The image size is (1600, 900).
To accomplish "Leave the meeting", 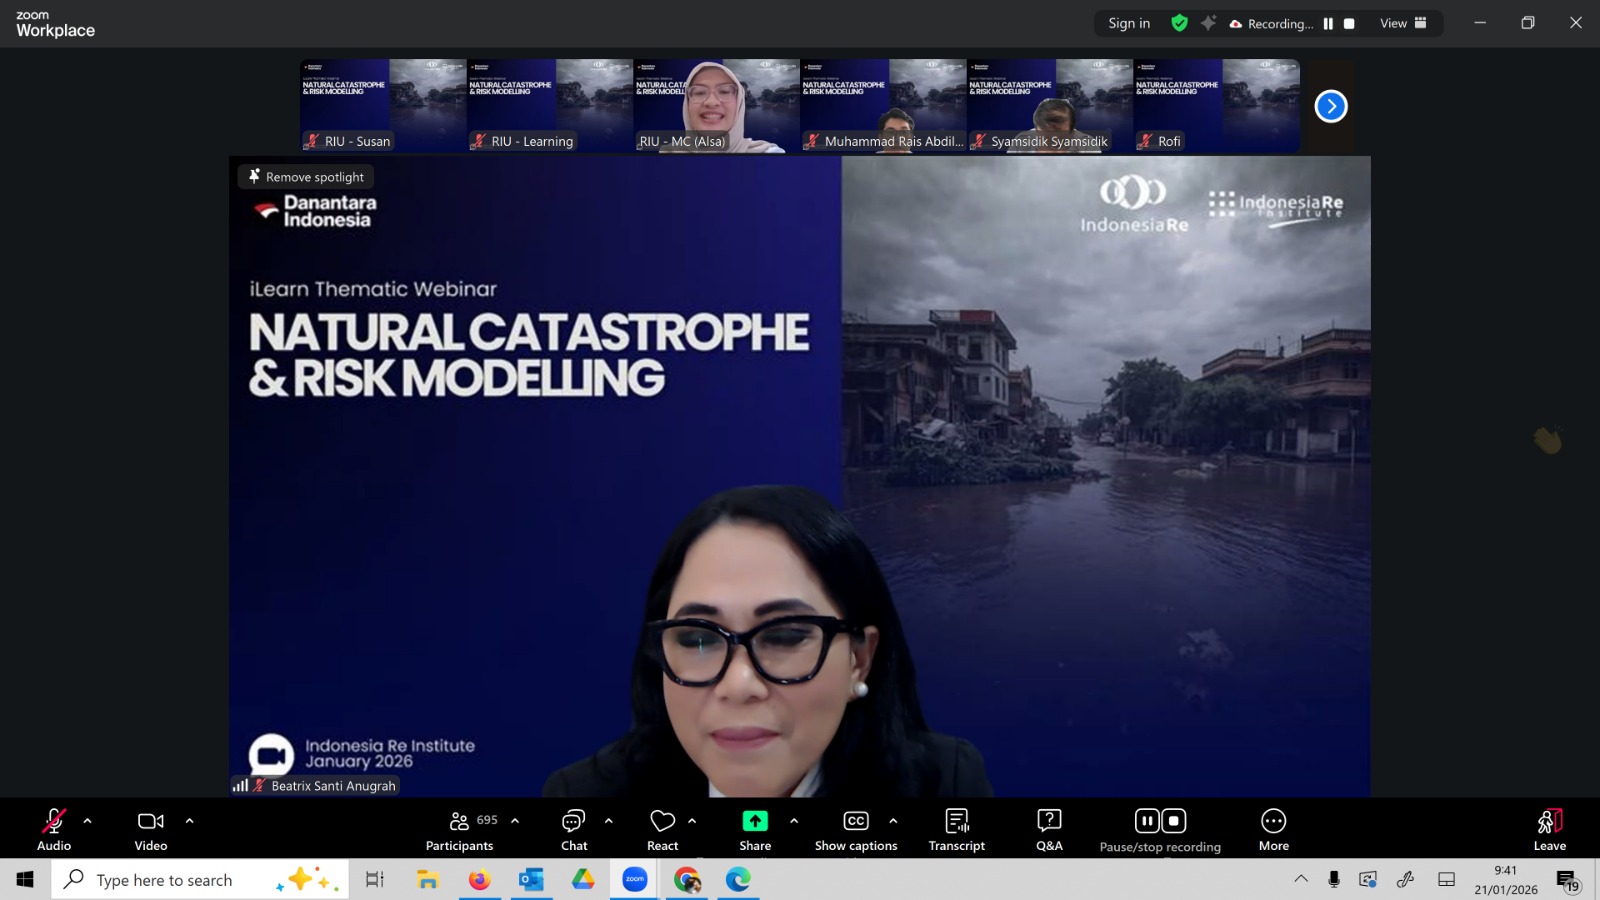I will 1549,829.
